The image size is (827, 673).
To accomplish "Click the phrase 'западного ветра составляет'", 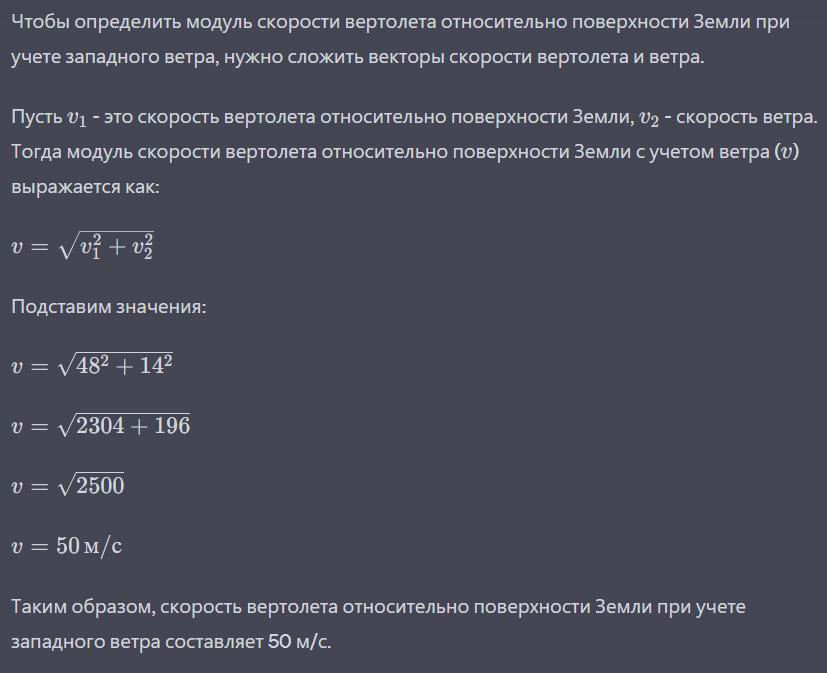I will tap(137, 641).
